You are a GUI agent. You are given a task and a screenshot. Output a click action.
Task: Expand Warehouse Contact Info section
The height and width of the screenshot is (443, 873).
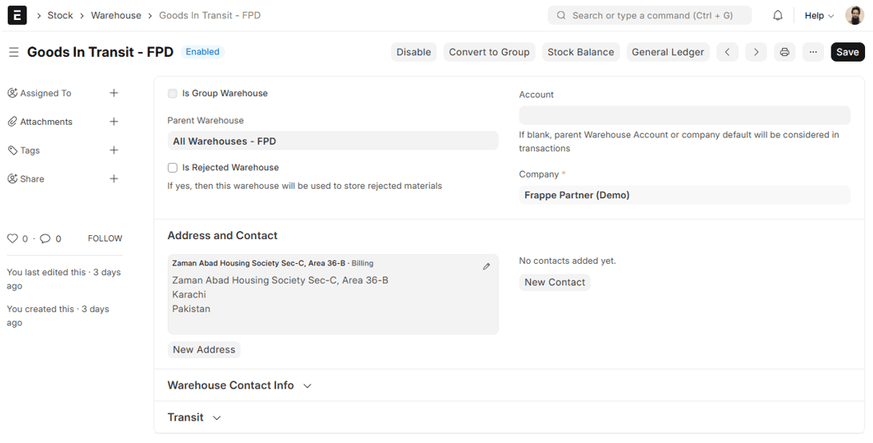click(x=239, y=385)
